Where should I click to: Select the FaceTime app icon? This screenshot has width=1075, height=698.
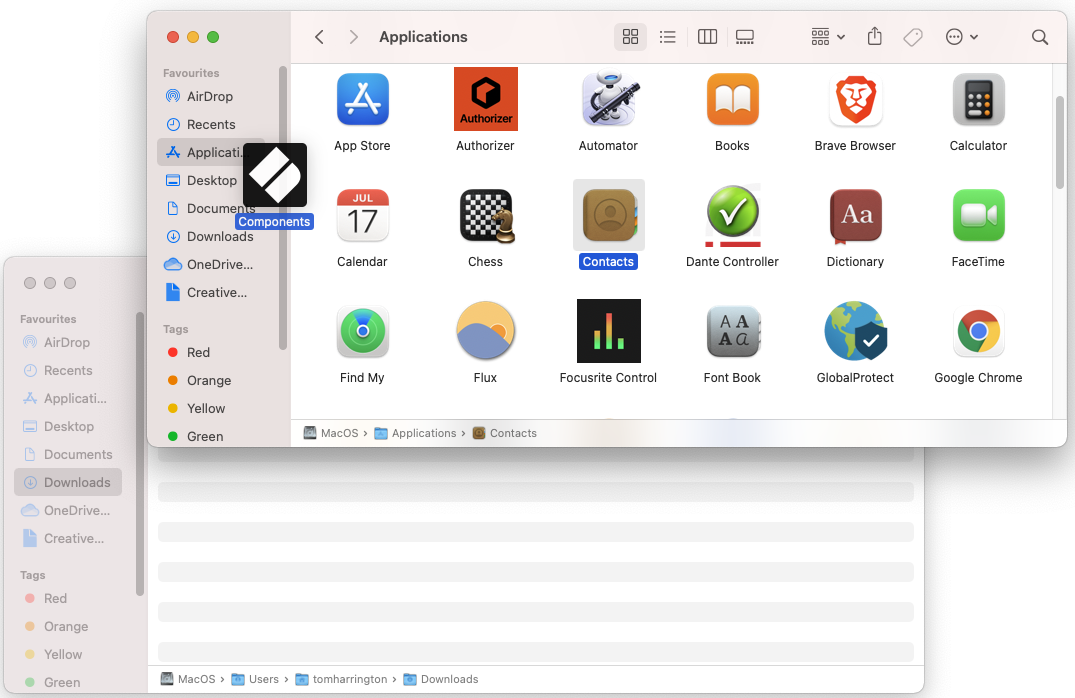point(978,215)
